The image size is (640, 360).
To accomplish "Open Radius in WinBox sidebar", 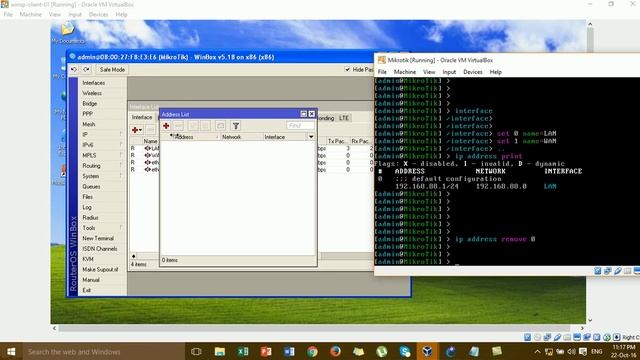I will (90, 218).
